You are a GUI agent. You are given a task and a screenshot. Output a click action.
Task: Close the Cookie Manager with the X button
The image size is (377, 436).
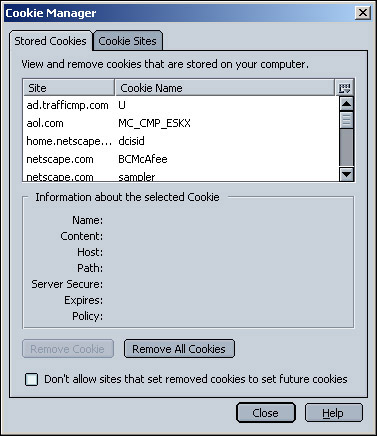[363, 13]
